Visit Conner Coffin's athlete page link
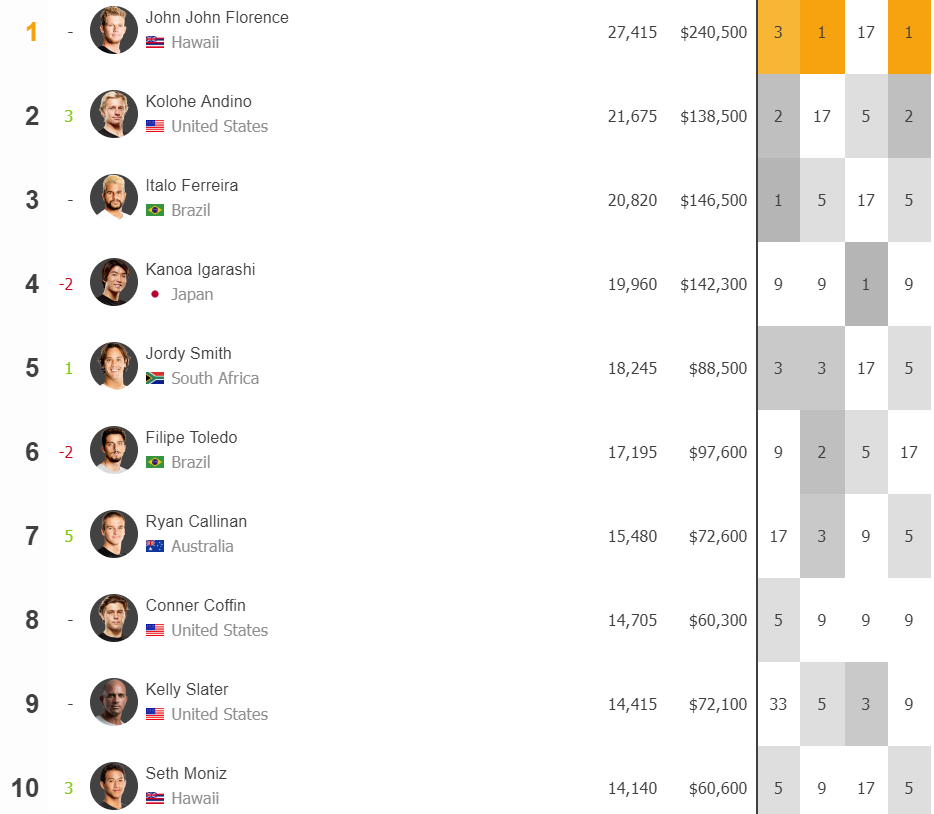934x814 pixels. pos(195,606)
